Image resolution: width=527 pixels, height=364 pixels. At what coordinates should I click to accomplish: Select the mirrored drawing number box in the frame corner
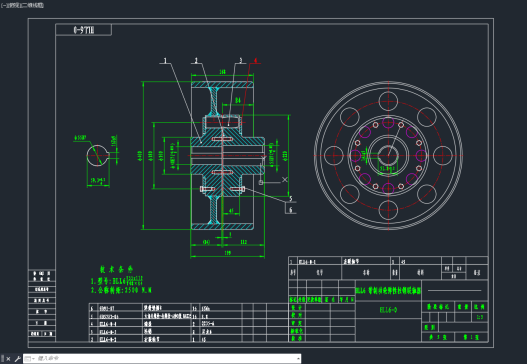point(83,30)
